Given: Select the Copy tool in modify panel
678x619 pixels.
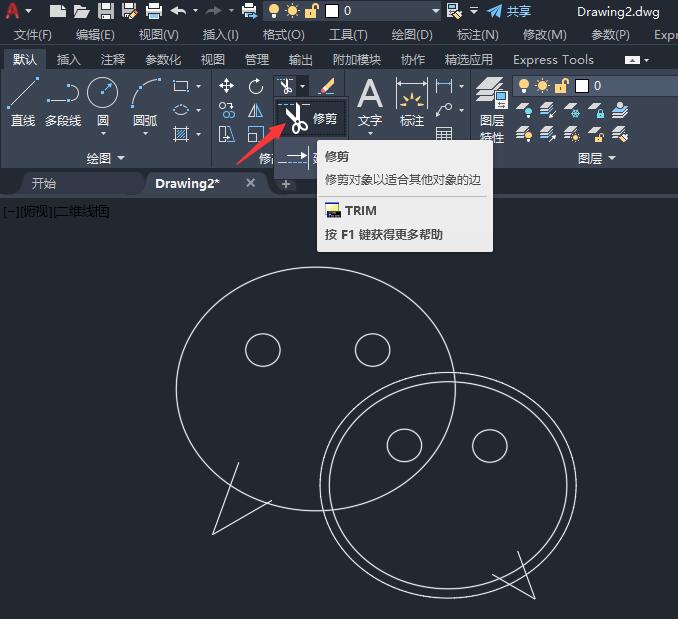Looking at the screenshot, I should [x=227, y=110].
